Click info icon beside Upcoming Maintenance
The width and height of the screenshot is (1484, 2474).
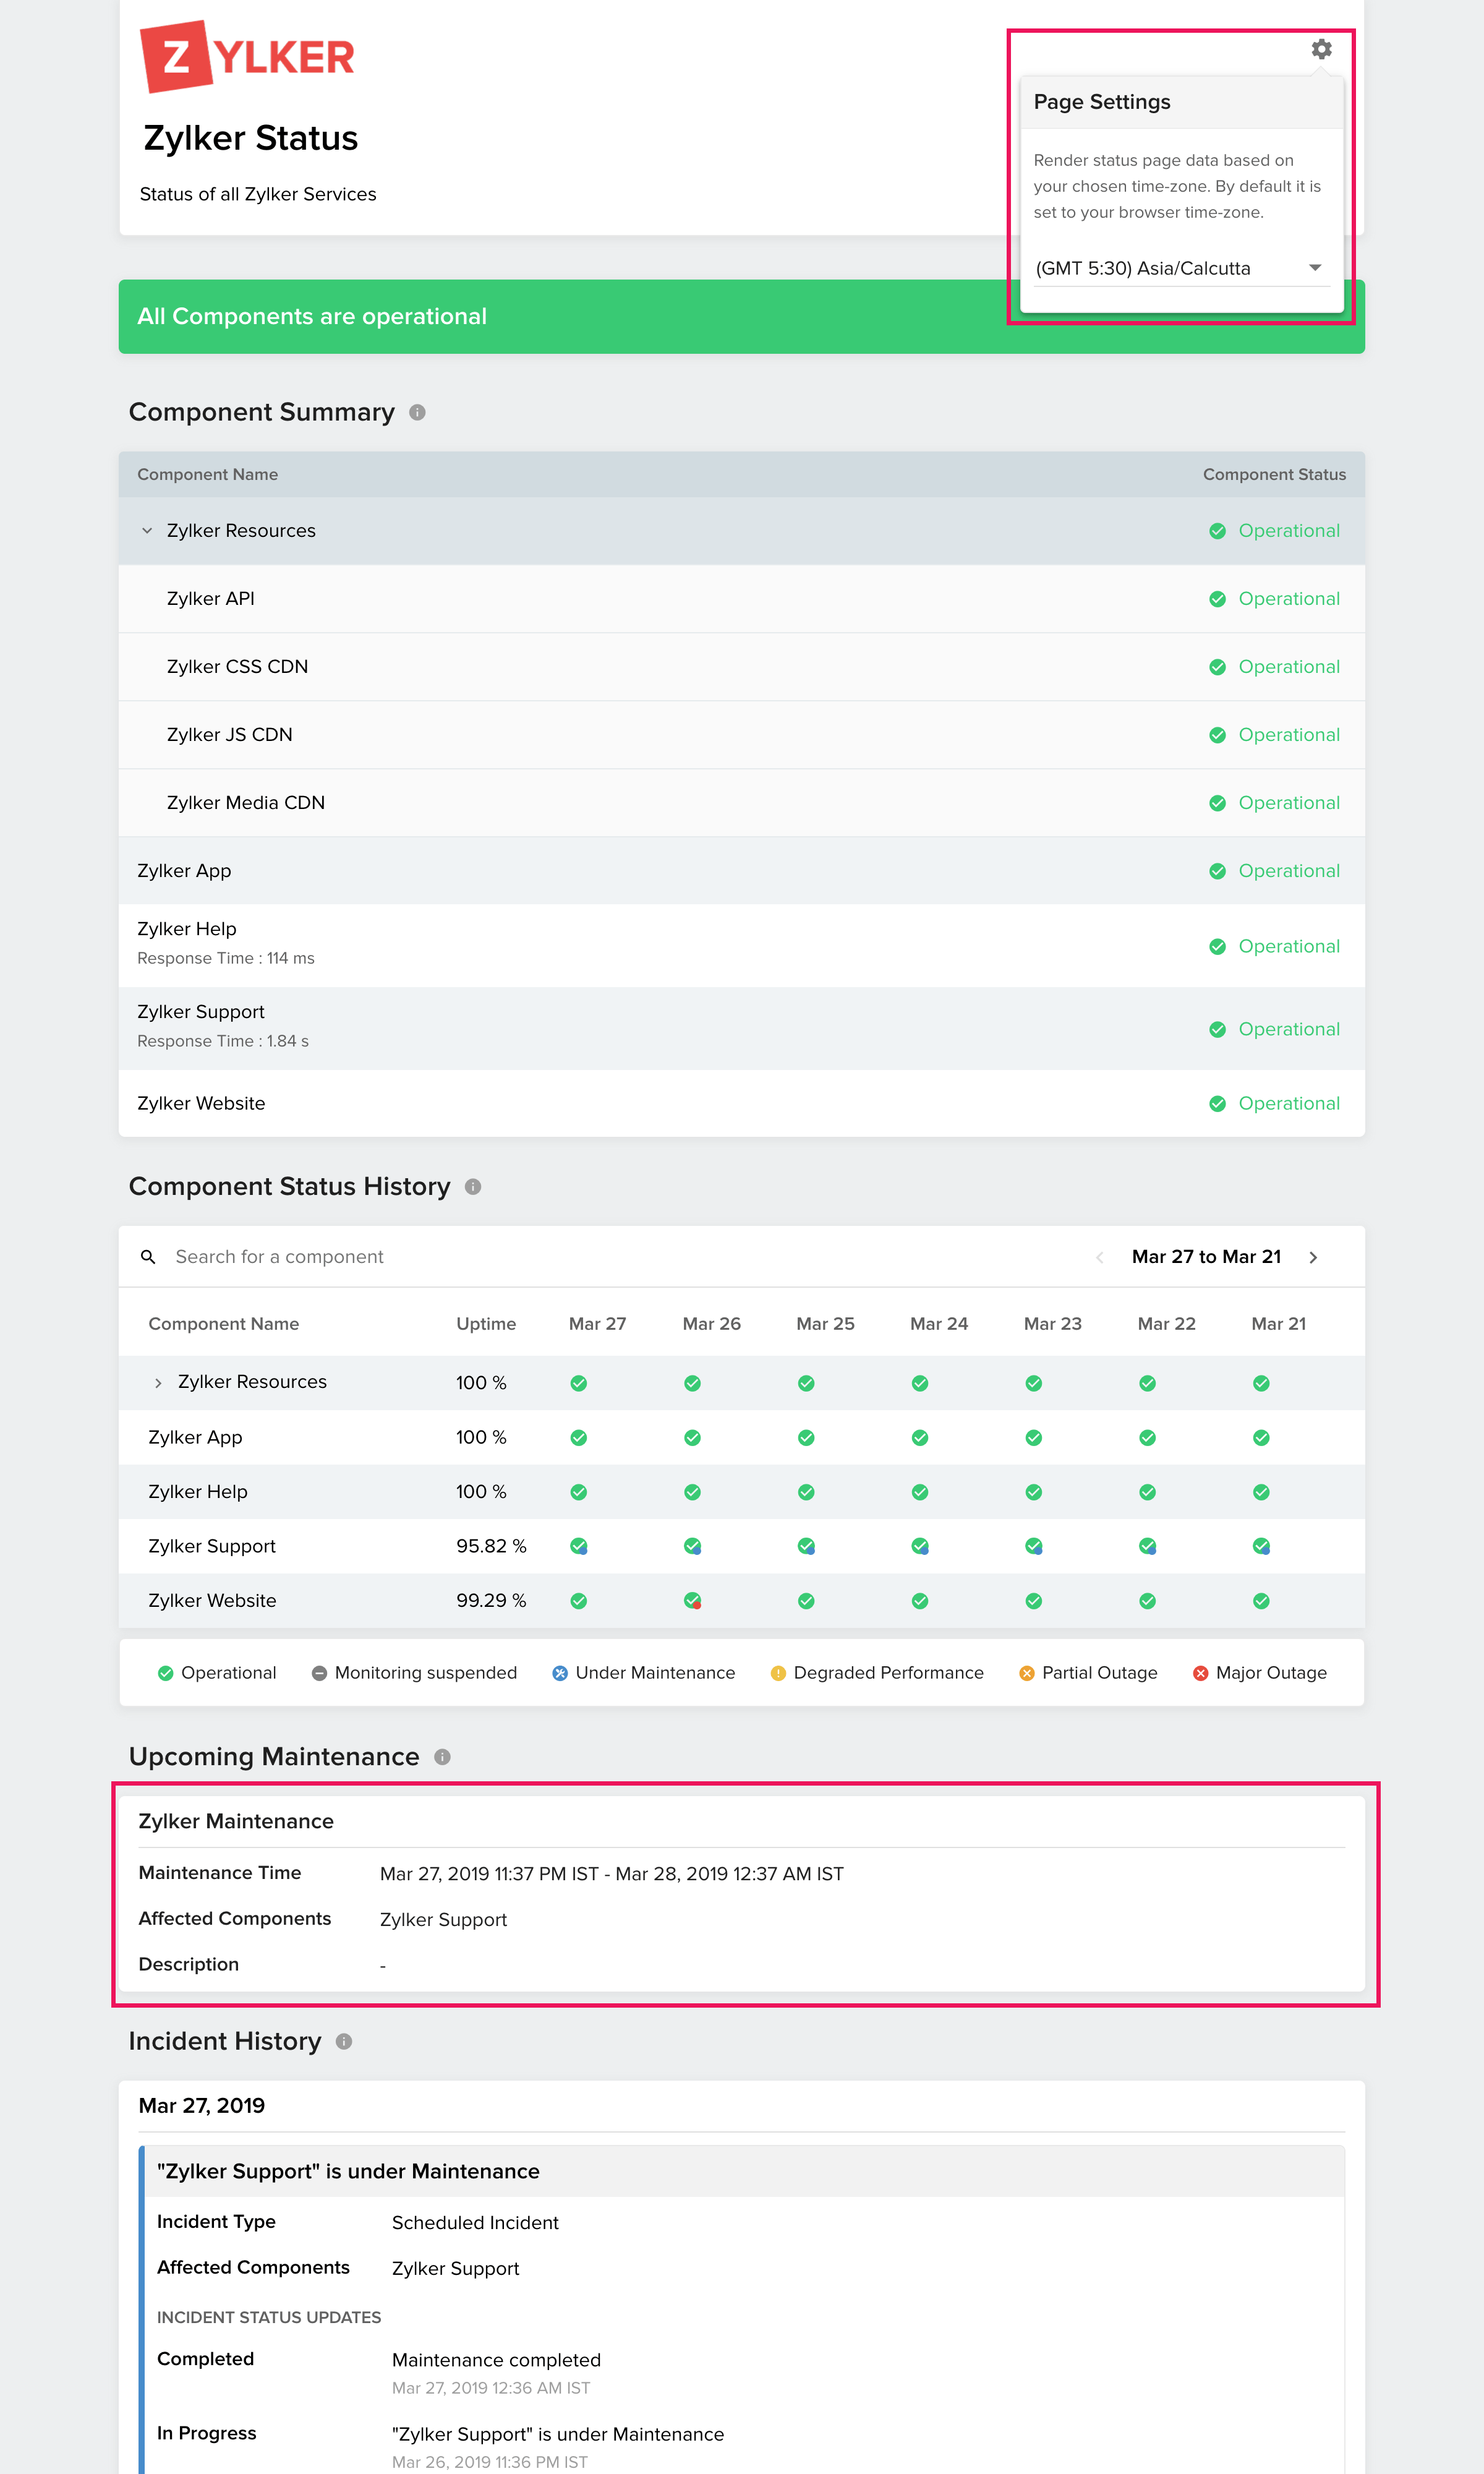coord(442,1757)
